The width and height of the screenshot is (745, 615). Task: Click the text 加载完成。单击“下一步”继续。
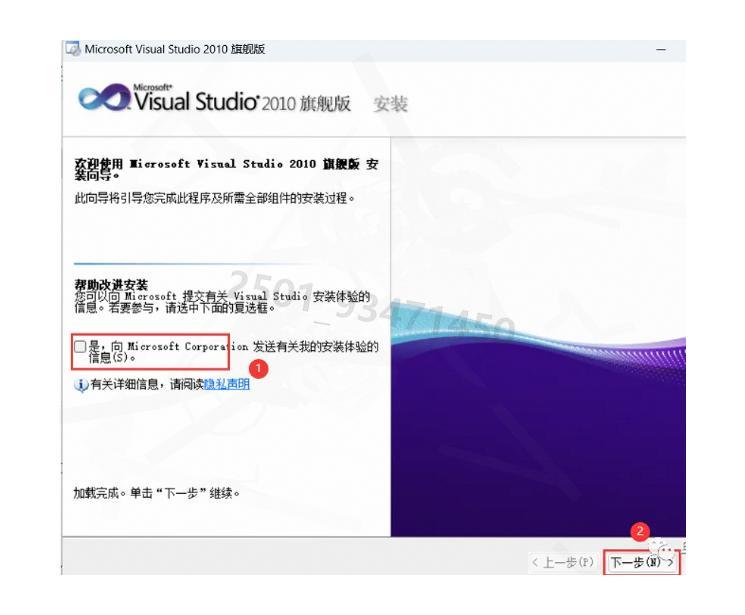click(157, 493)
